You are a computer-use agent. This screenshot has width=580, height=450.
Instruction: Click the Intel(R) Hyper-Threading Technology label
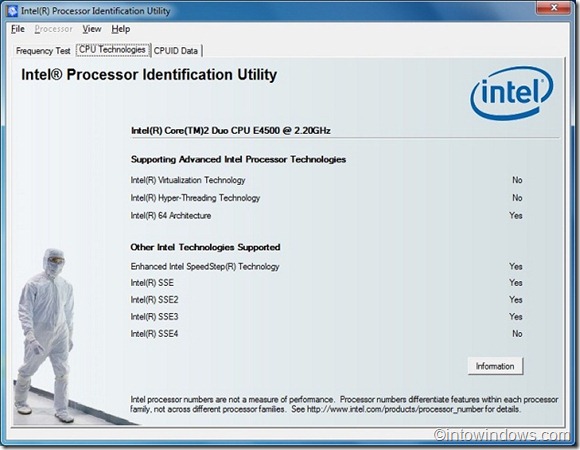click(x=195, y=198)
